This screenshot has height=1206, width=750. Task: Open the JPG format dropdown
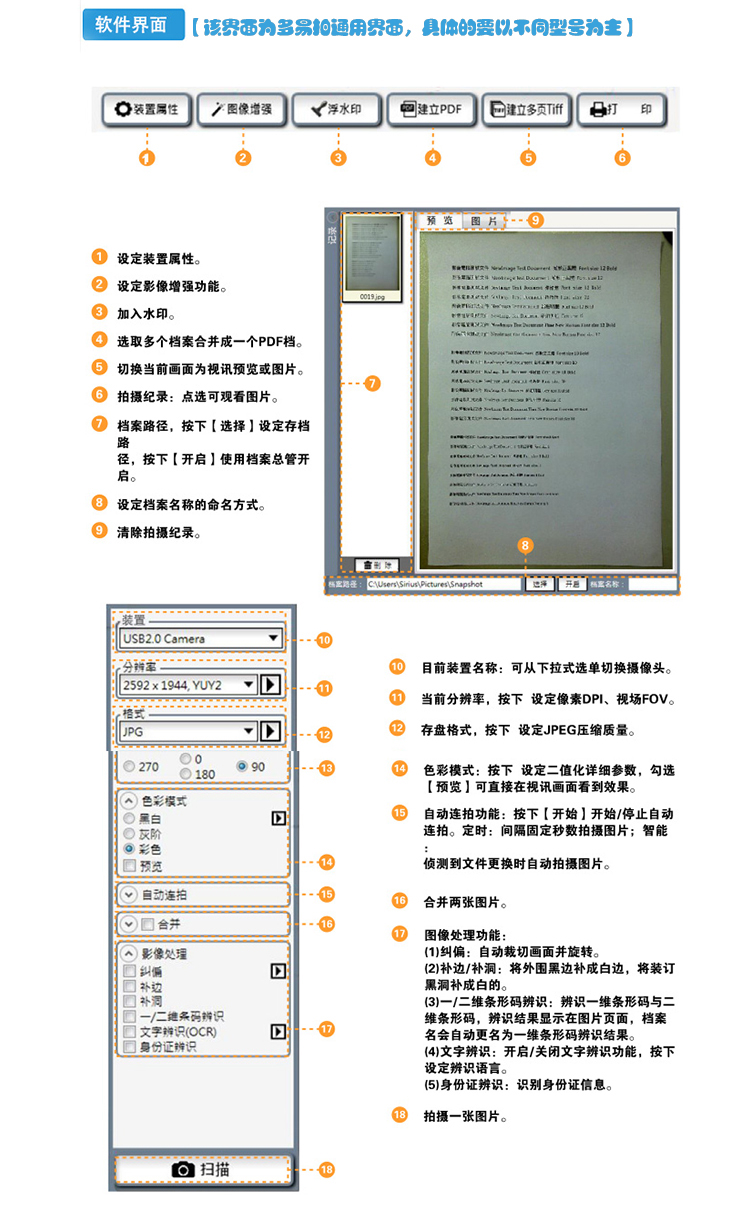[188, 731]
